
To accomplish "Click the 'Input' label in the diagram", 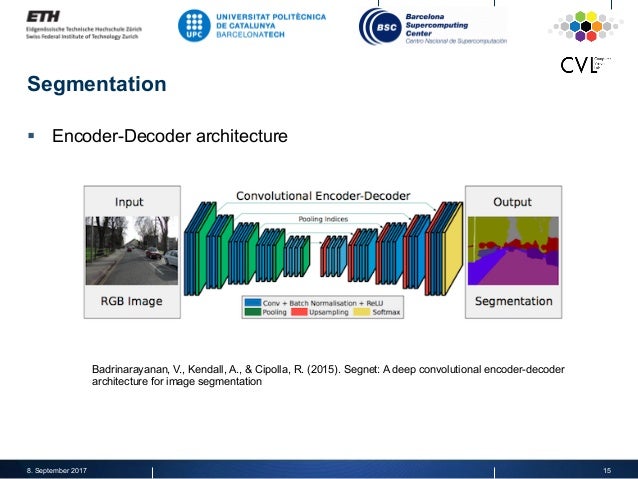I will tap(129, 202).
